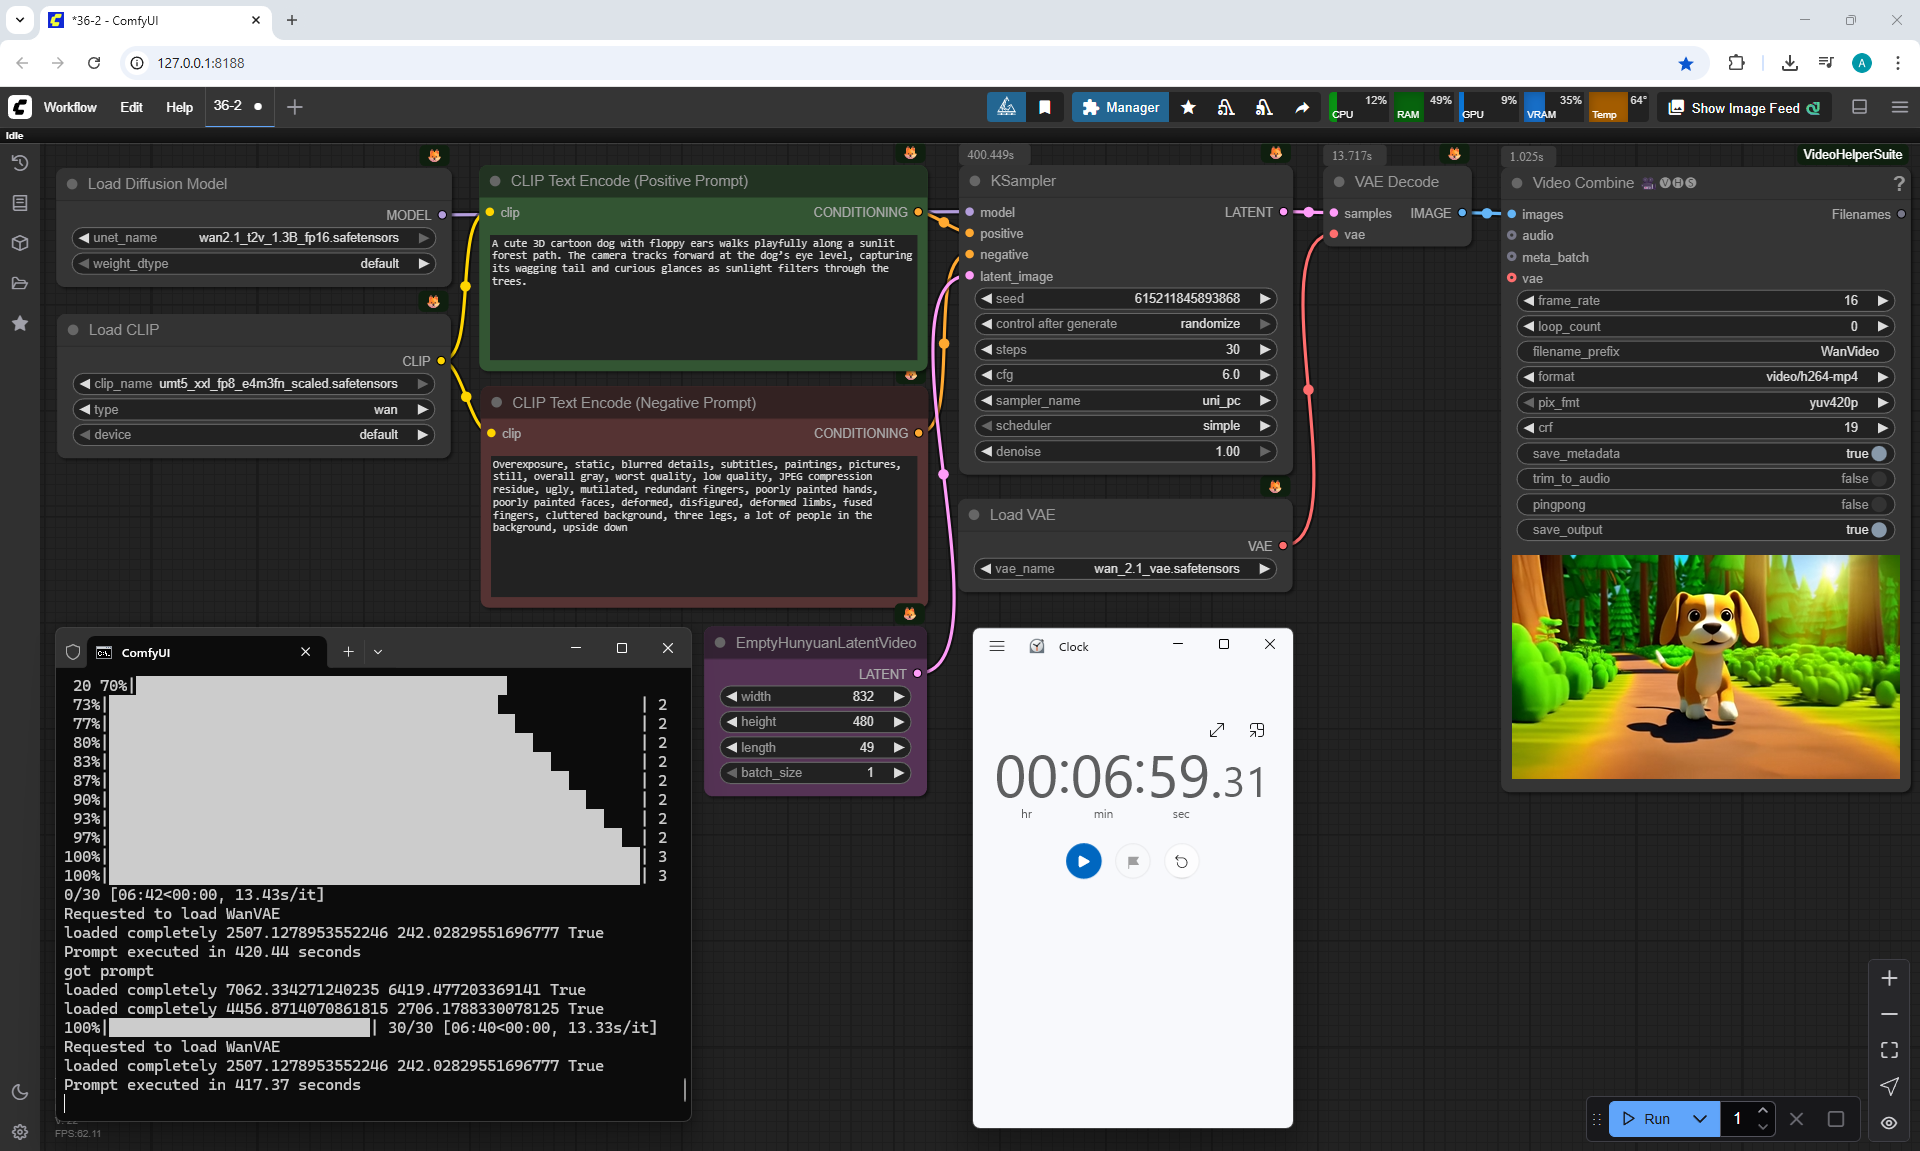Open the Edit menu
1920x1151 pixels.
point(131,107)
